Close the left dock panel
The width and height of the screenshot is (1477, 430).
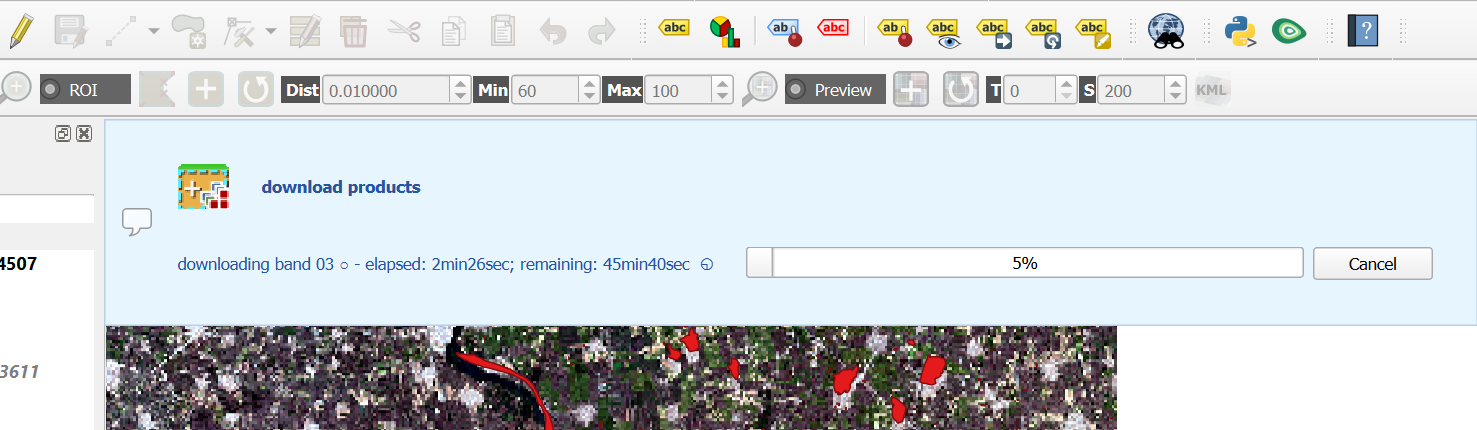point(84,133)
